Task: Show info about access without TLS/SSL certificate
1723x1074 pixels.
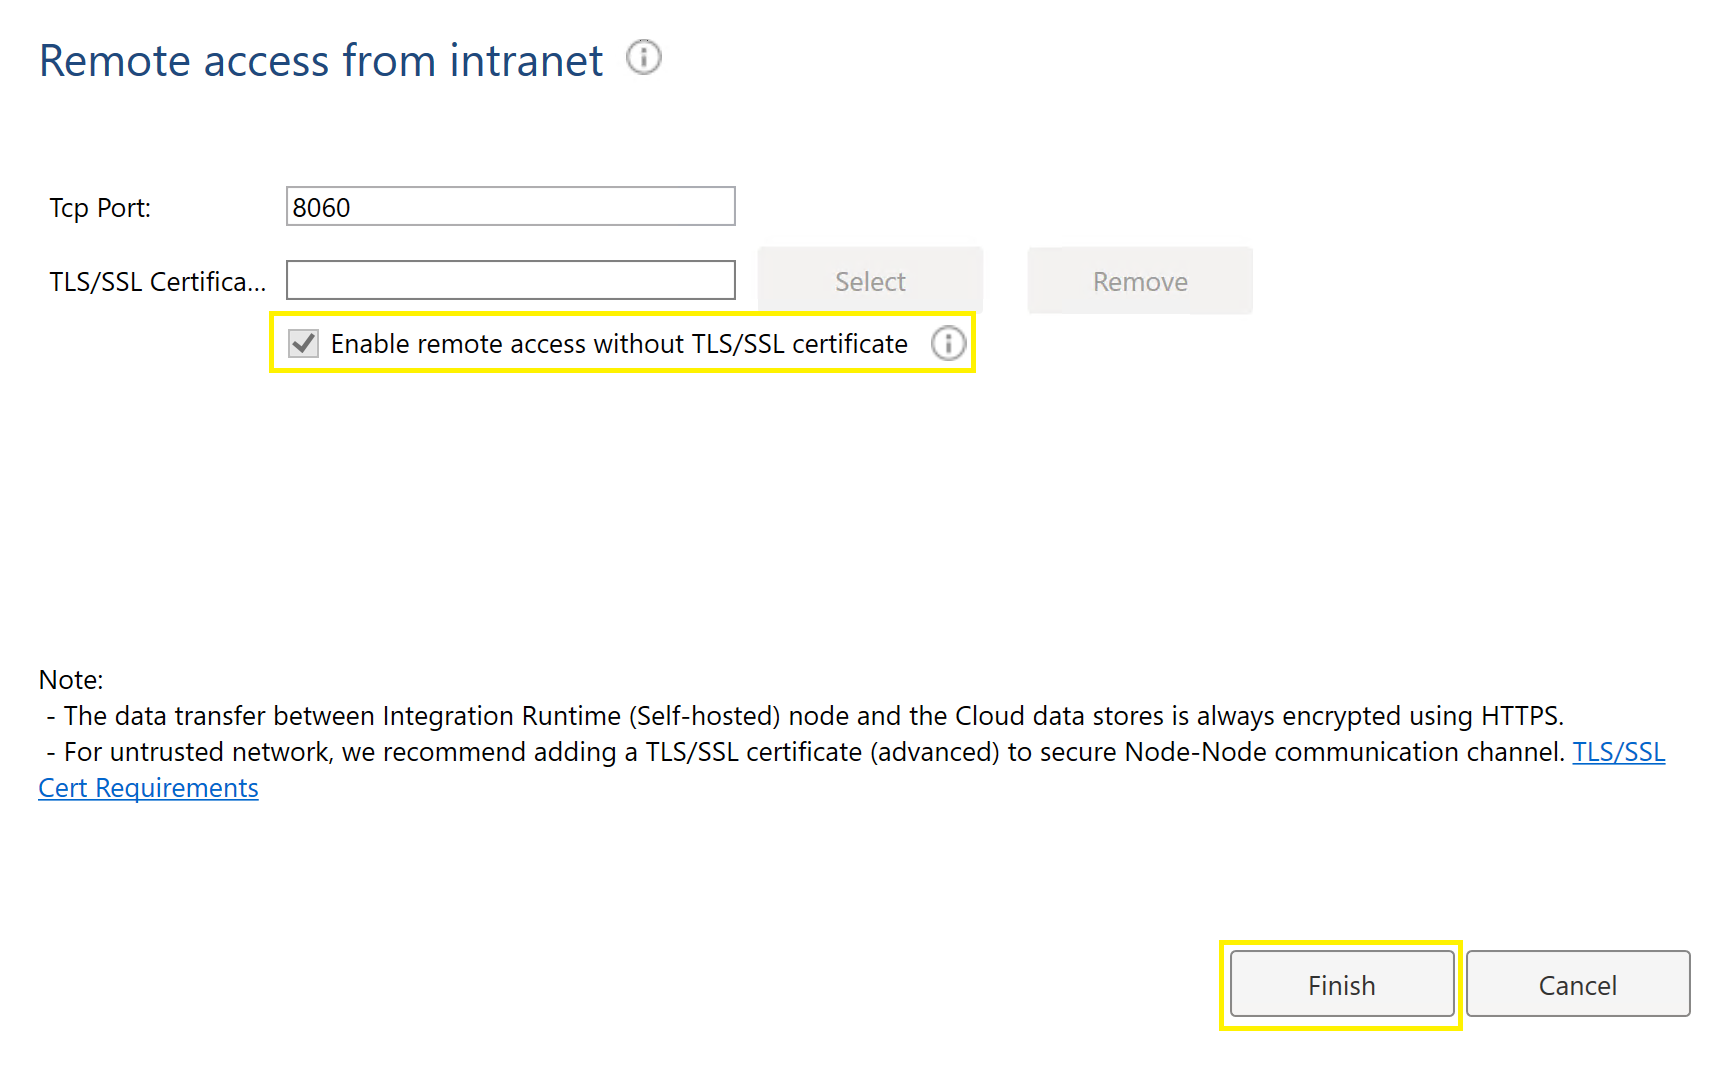Action: click(x=948, y=344)
